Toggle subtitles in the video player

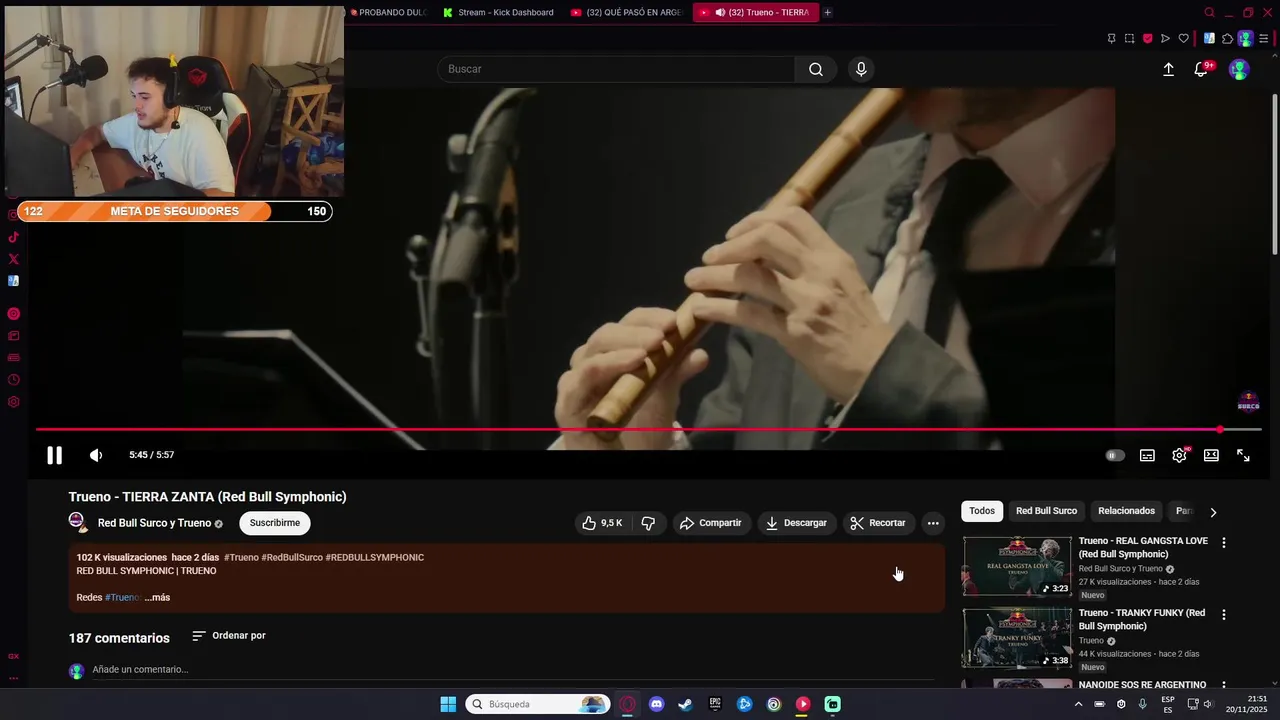click(1147, 455)
